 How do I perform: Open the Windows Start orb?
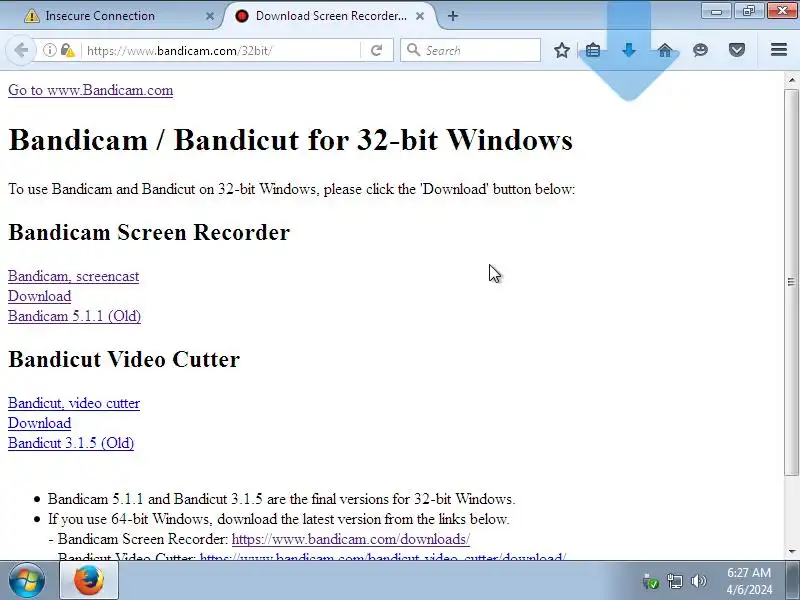tap(26, 580)
